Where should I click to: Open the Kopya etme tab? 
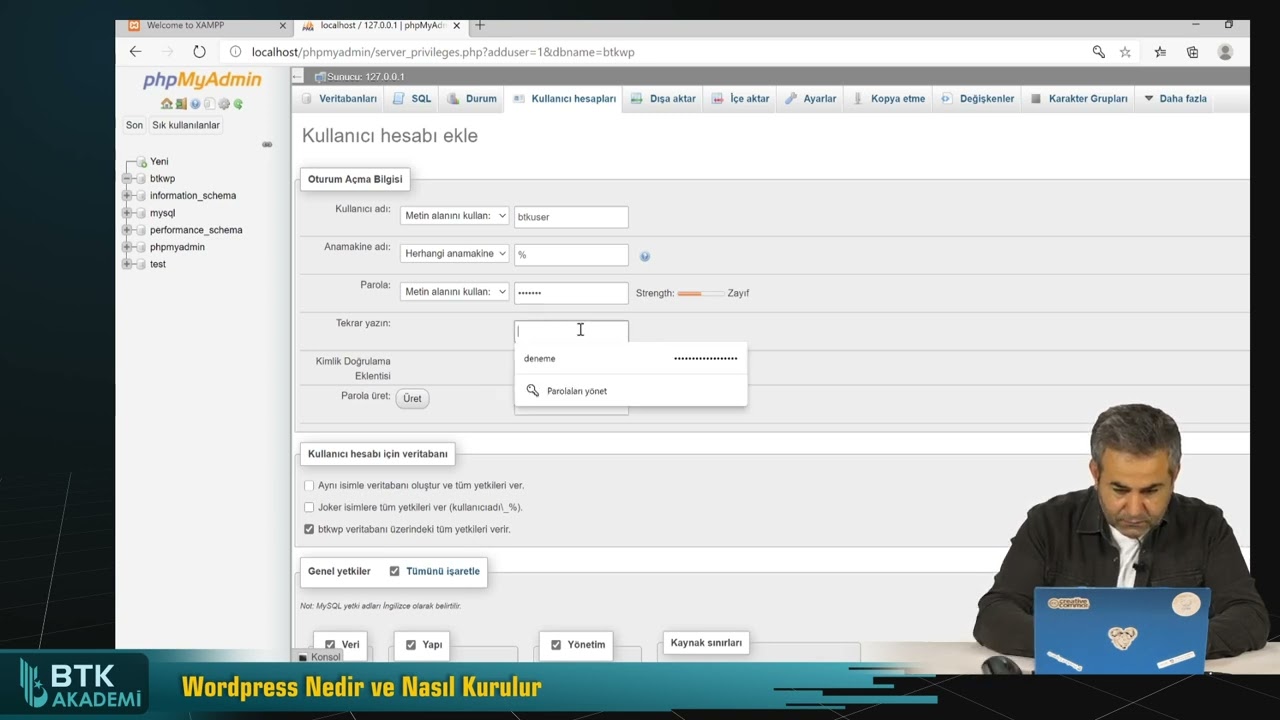(x=889, y=99)
